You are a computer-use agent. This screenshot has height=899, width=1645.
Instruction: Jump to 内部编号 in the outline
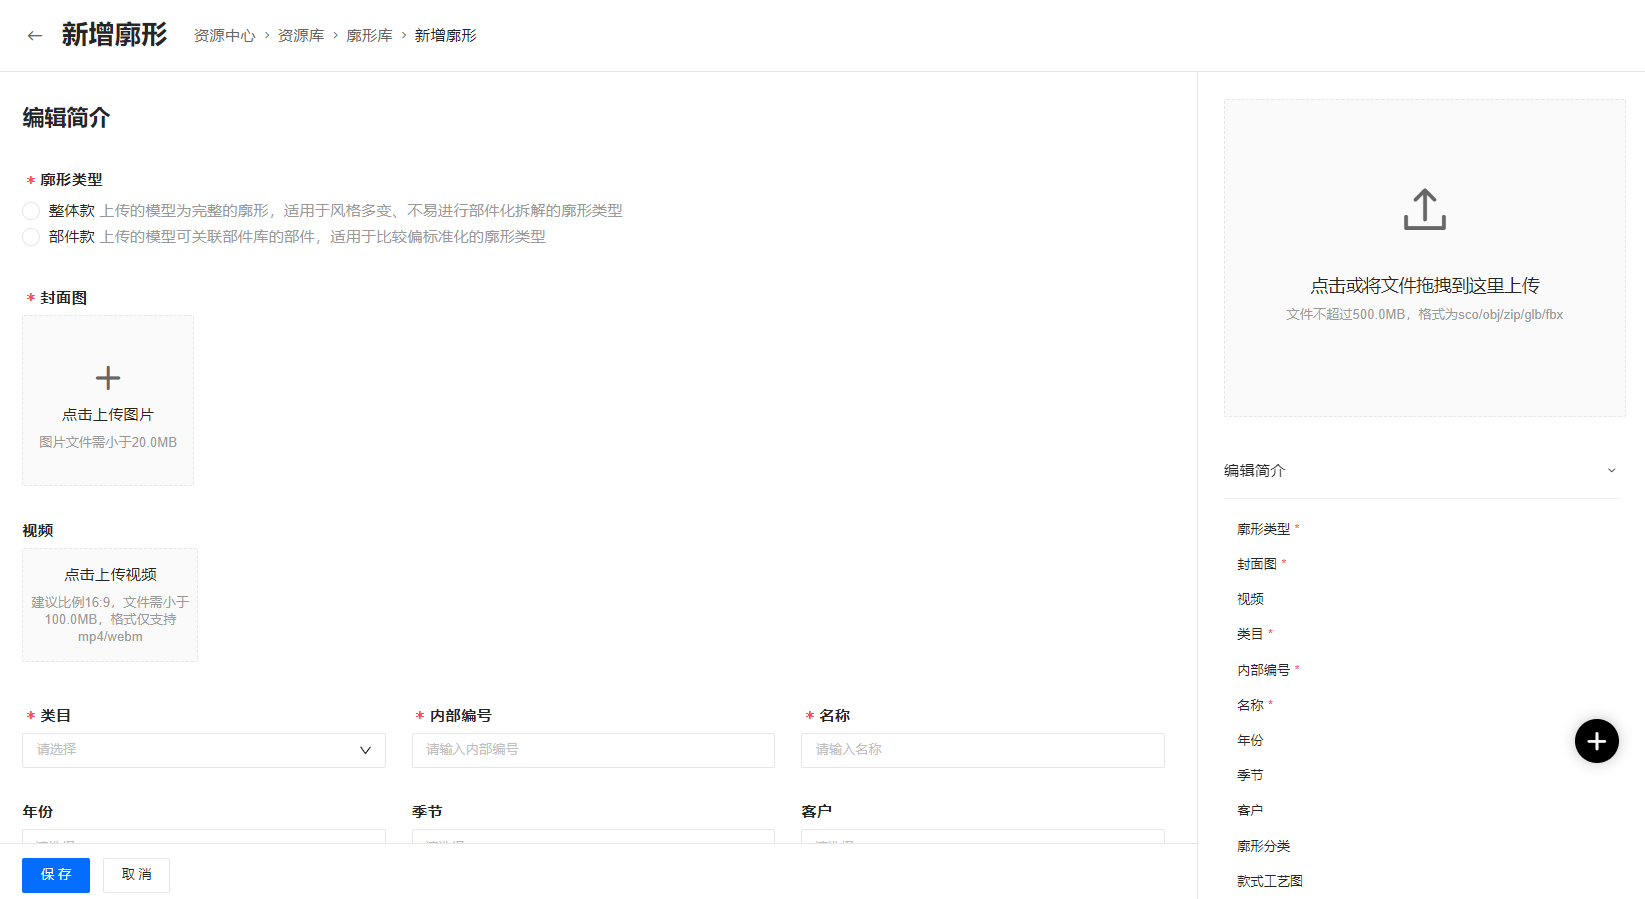point(1263,670)
